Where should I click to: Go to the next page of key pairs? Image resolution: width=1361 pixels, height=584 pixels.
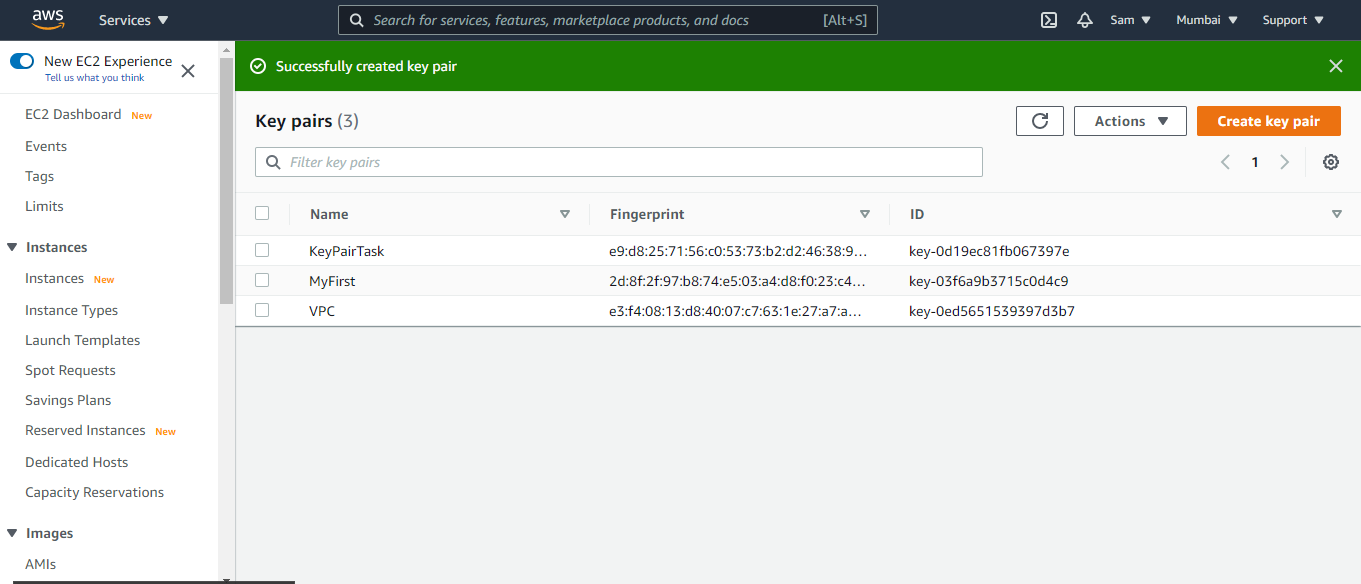(1285, 161)
